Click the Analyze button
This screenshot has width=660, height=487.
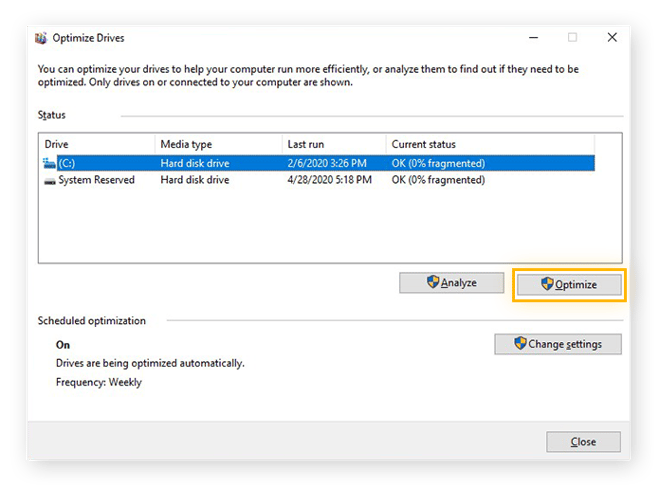point(451,283)
